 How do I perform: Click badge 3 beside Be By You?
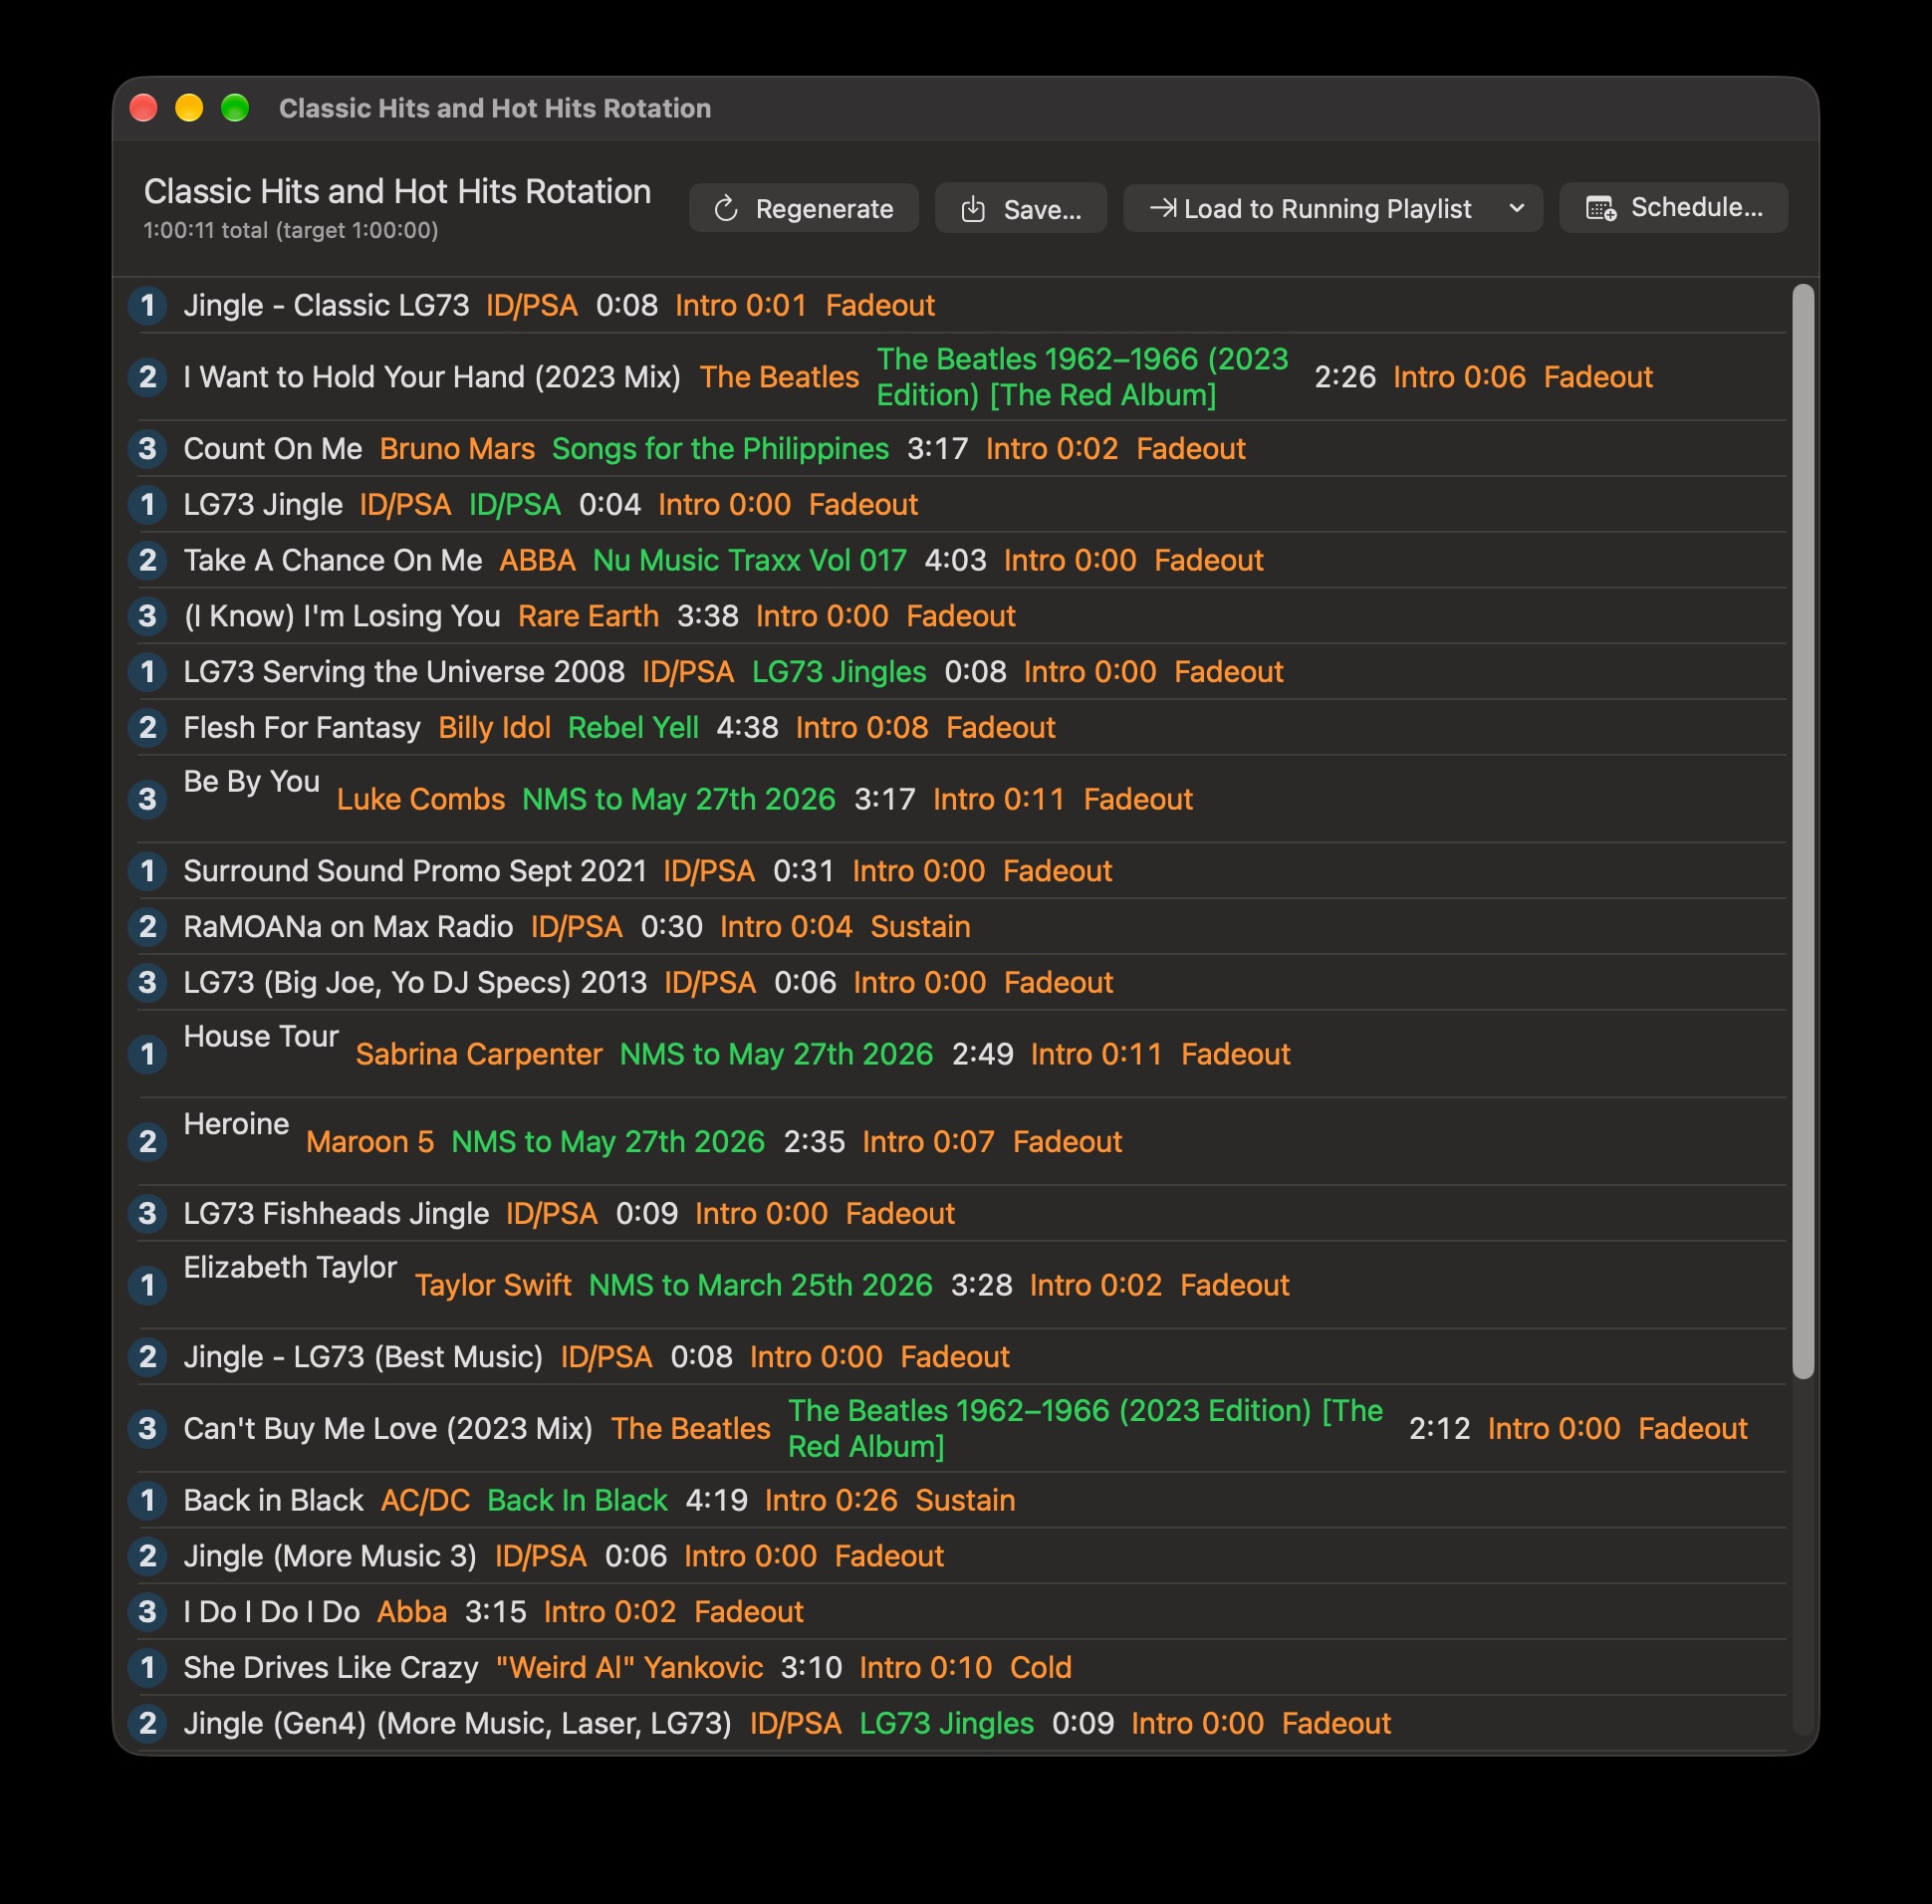click(x=148, y=800)
